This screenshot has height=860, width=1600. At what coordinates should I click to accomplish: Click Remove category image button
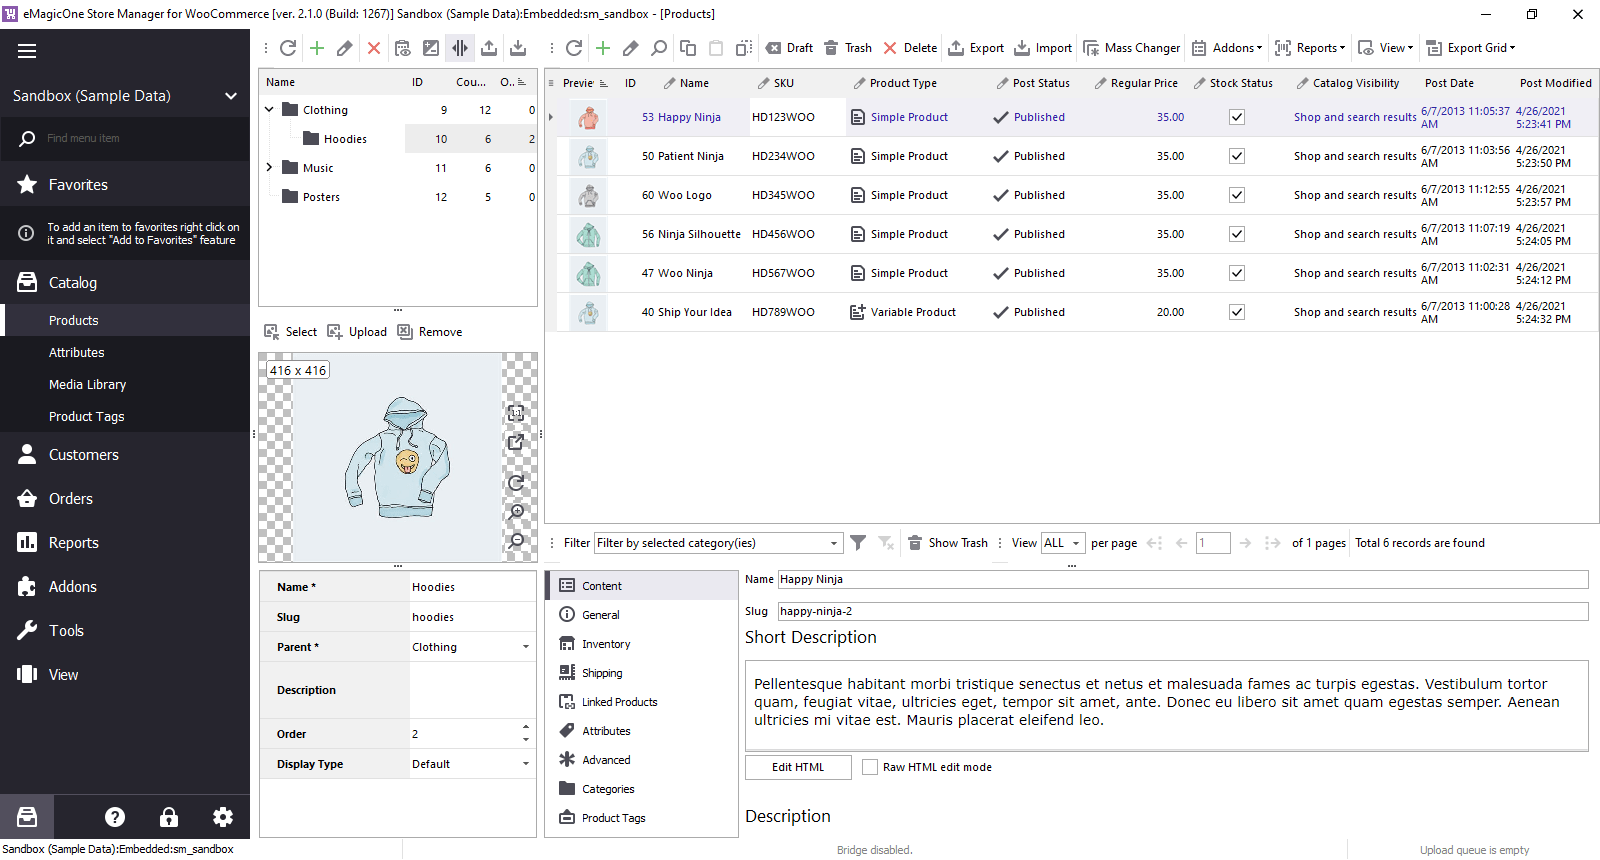pos(430,332)
